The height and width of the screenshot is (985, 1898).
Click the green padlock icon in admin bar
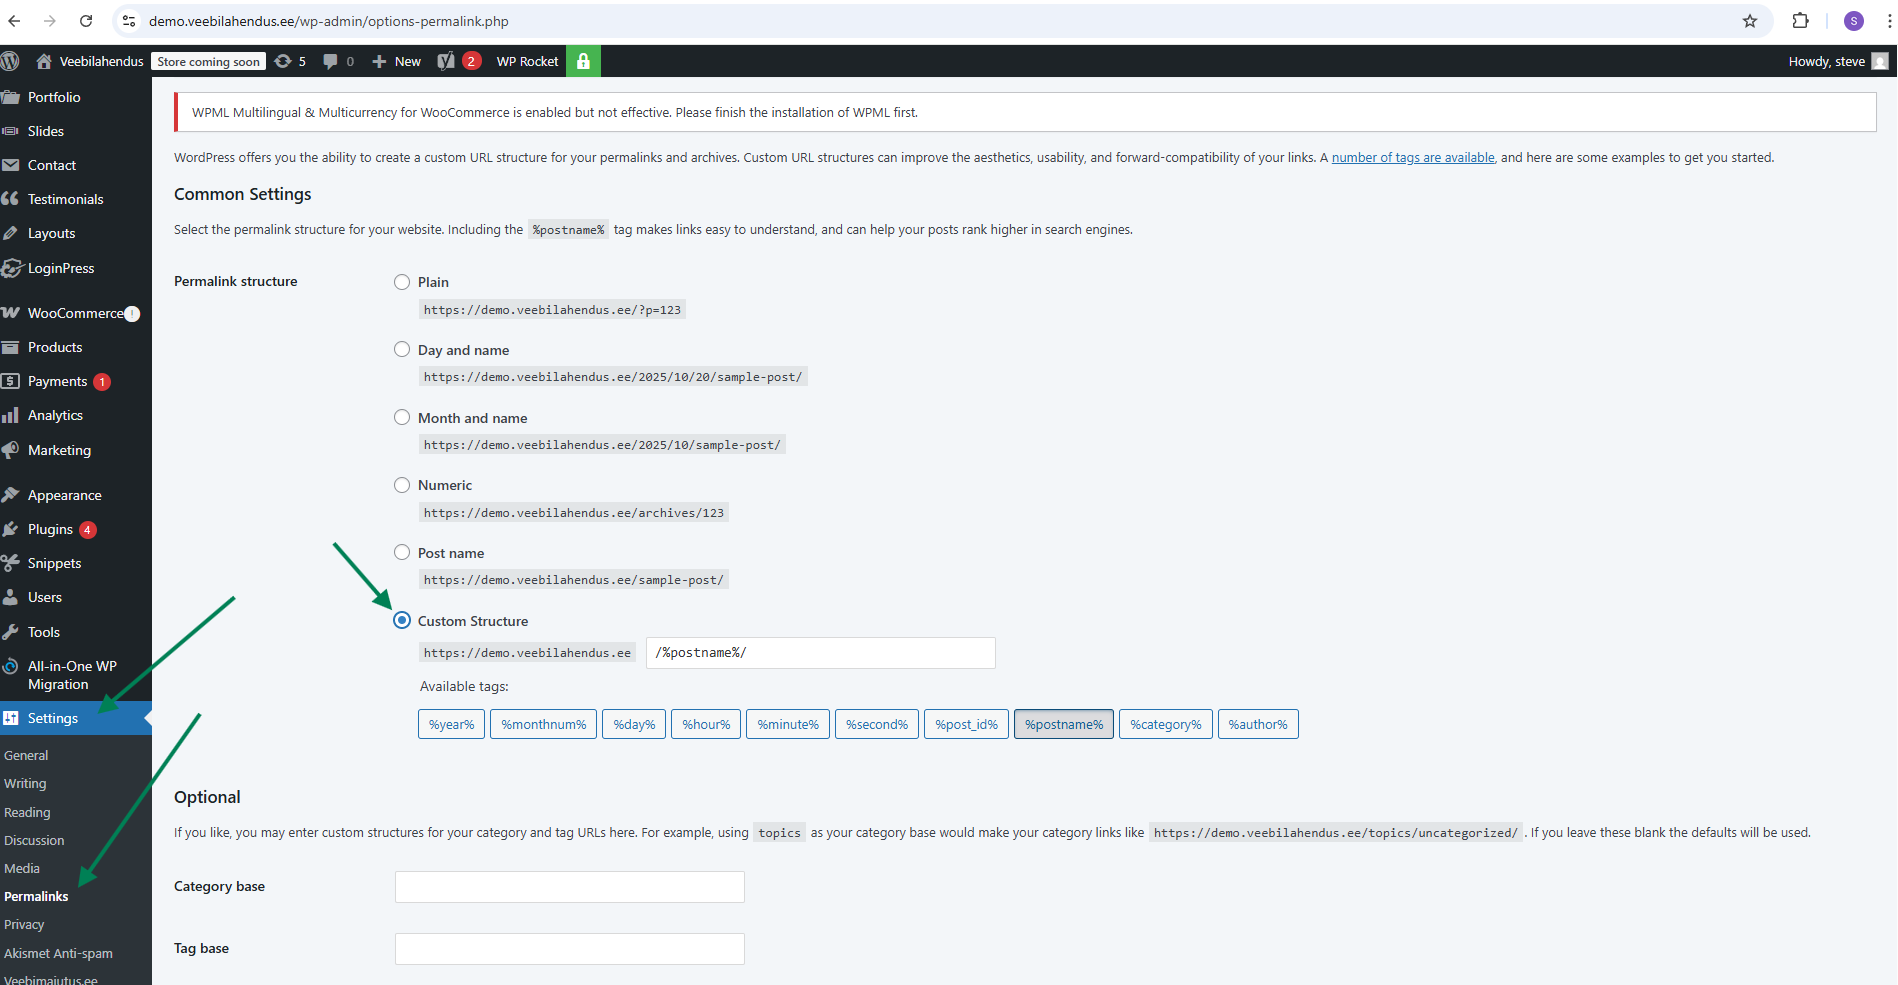tap(583, 61)
